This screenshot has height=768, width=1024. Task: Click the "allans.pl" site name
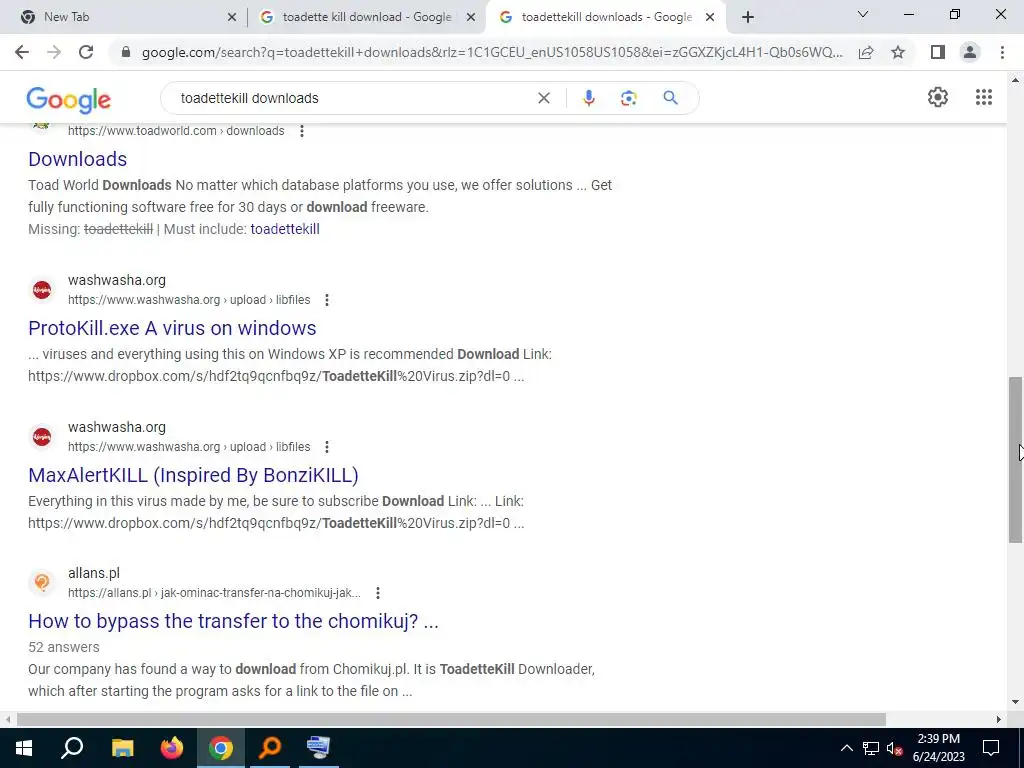94,573
